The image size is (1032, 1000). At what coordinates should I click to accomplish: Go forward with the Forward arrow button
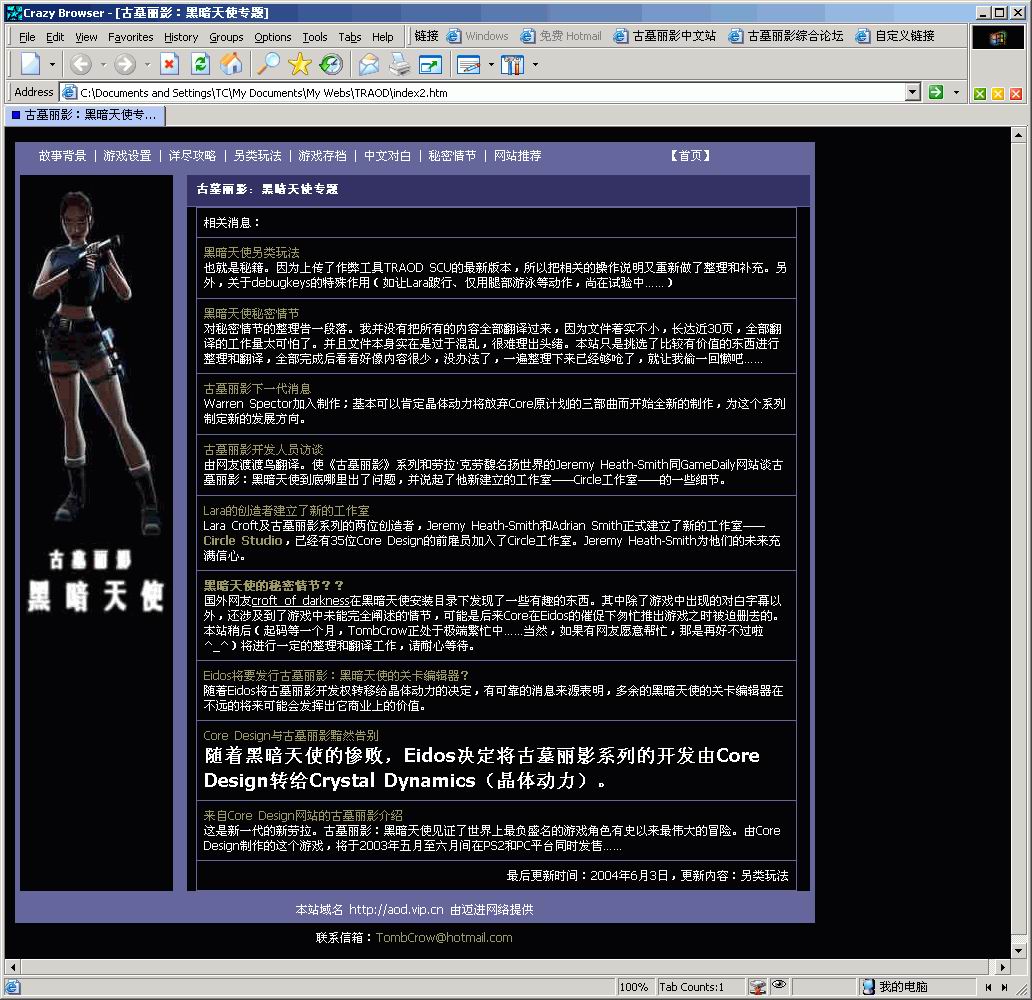pyautogui.click(x=124, y=64)
